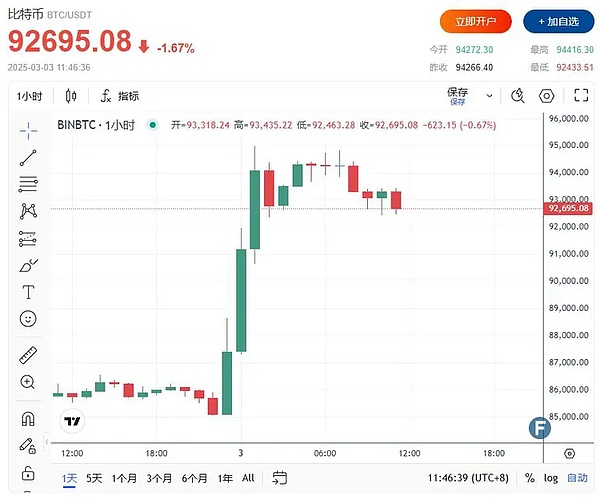600x499 pixels.
Task: Select the trend line drawing tool
Action: (28, 157)
